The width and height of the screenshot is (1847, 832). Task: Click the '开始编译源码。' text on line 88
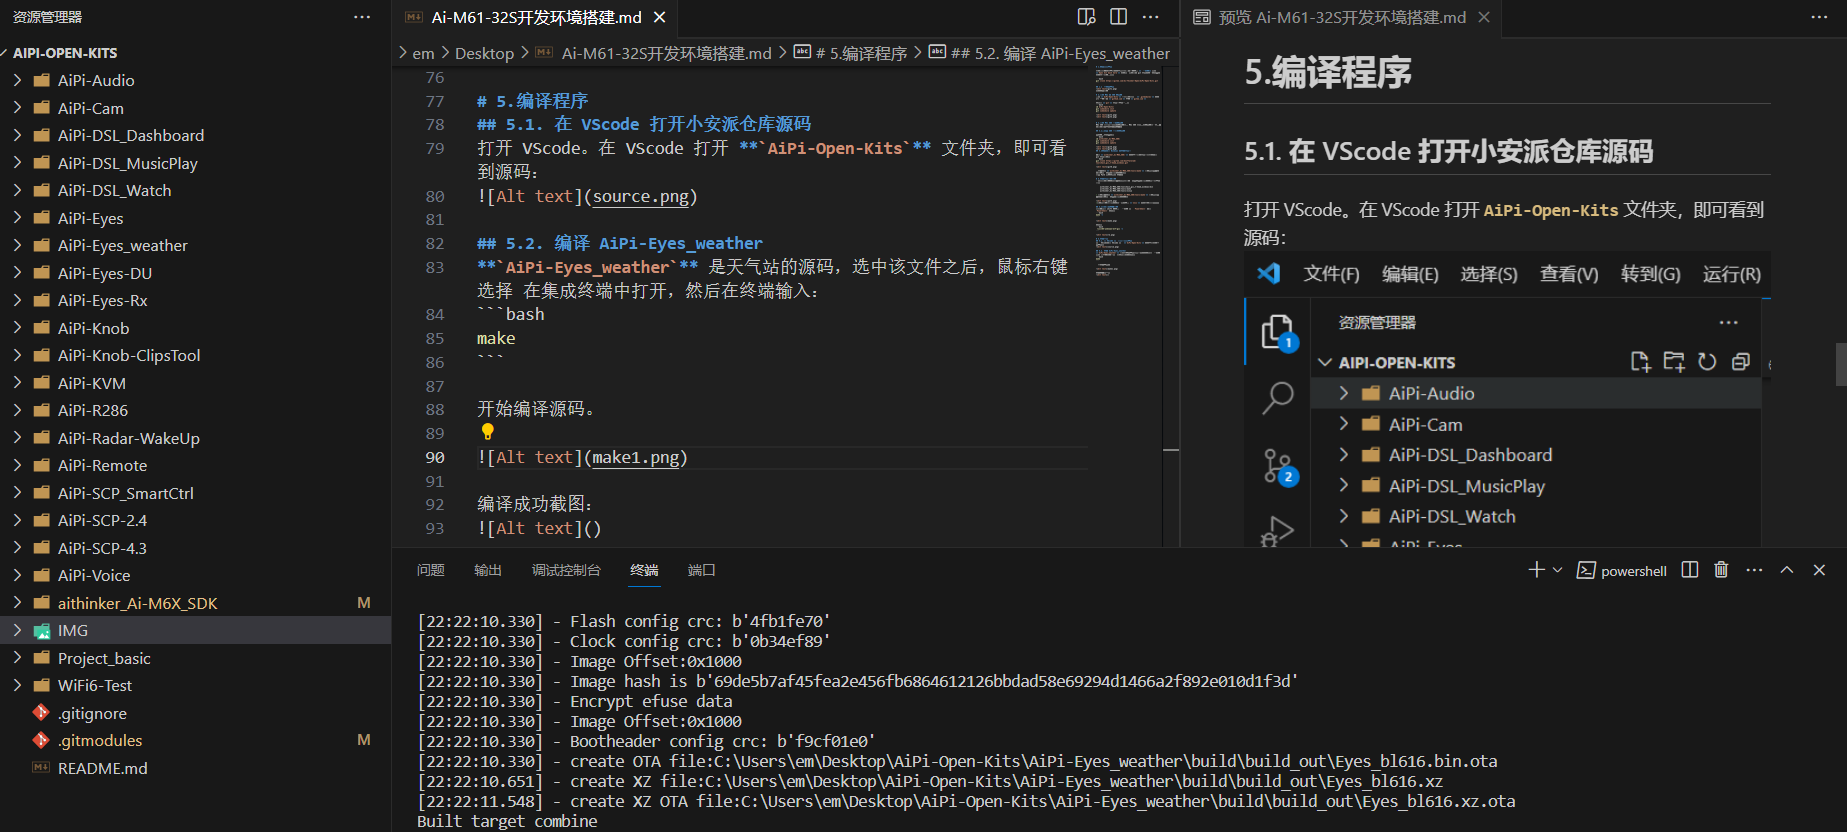[x=537, y=409]
